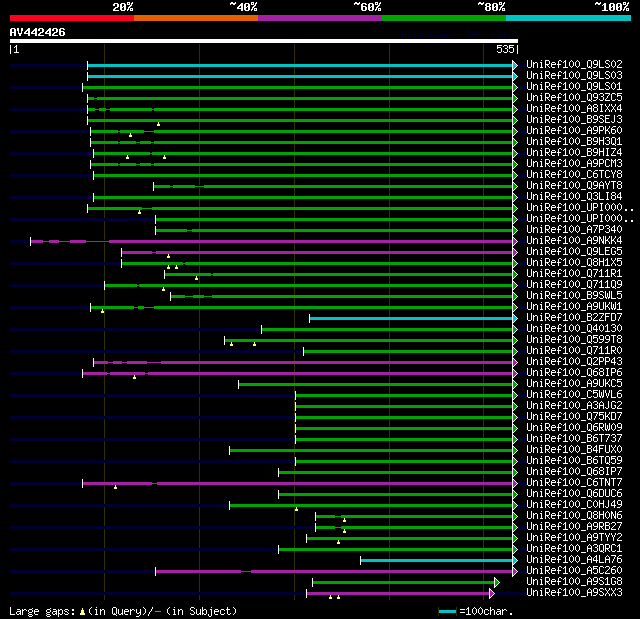Viewport: 640px width, 619px height.
Task: Open the UniRef100_B6TQ59 entry
Action: (x=574, y=461)
